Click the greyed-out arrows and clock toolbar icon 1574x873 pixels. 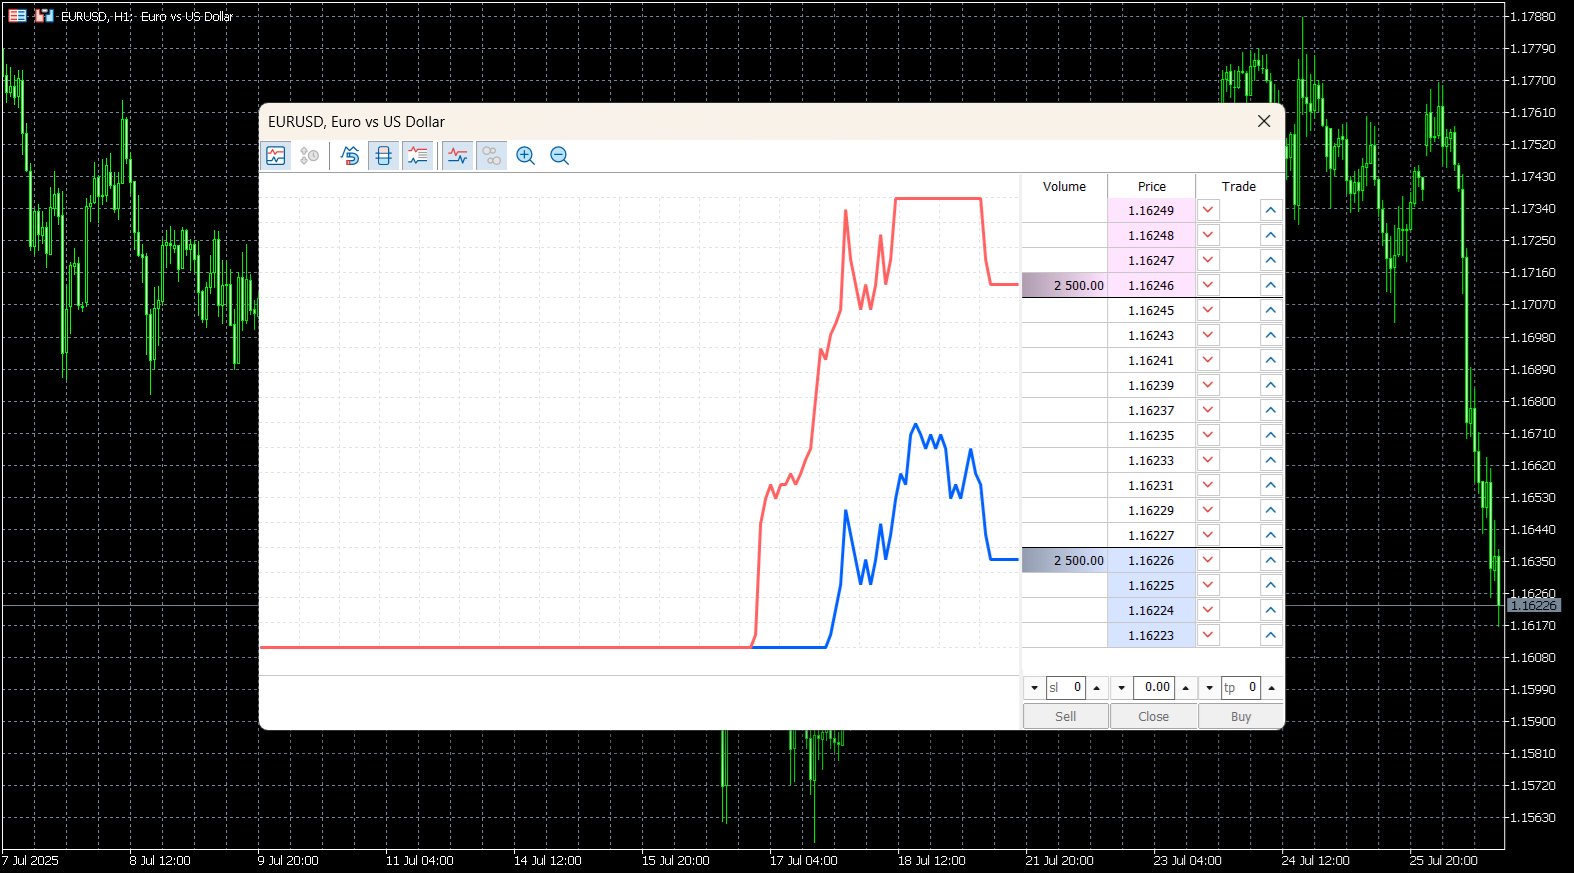(310, 156)
